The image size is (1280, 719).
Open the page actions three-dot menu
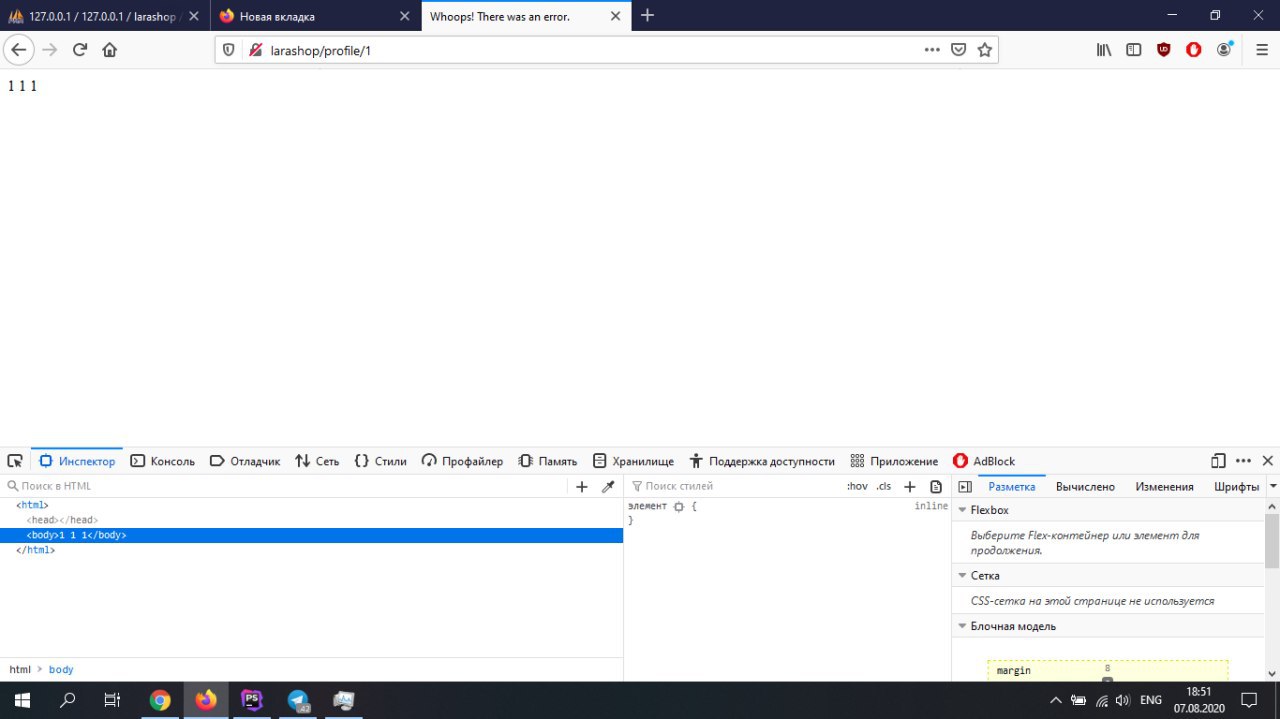click(932, 50)
